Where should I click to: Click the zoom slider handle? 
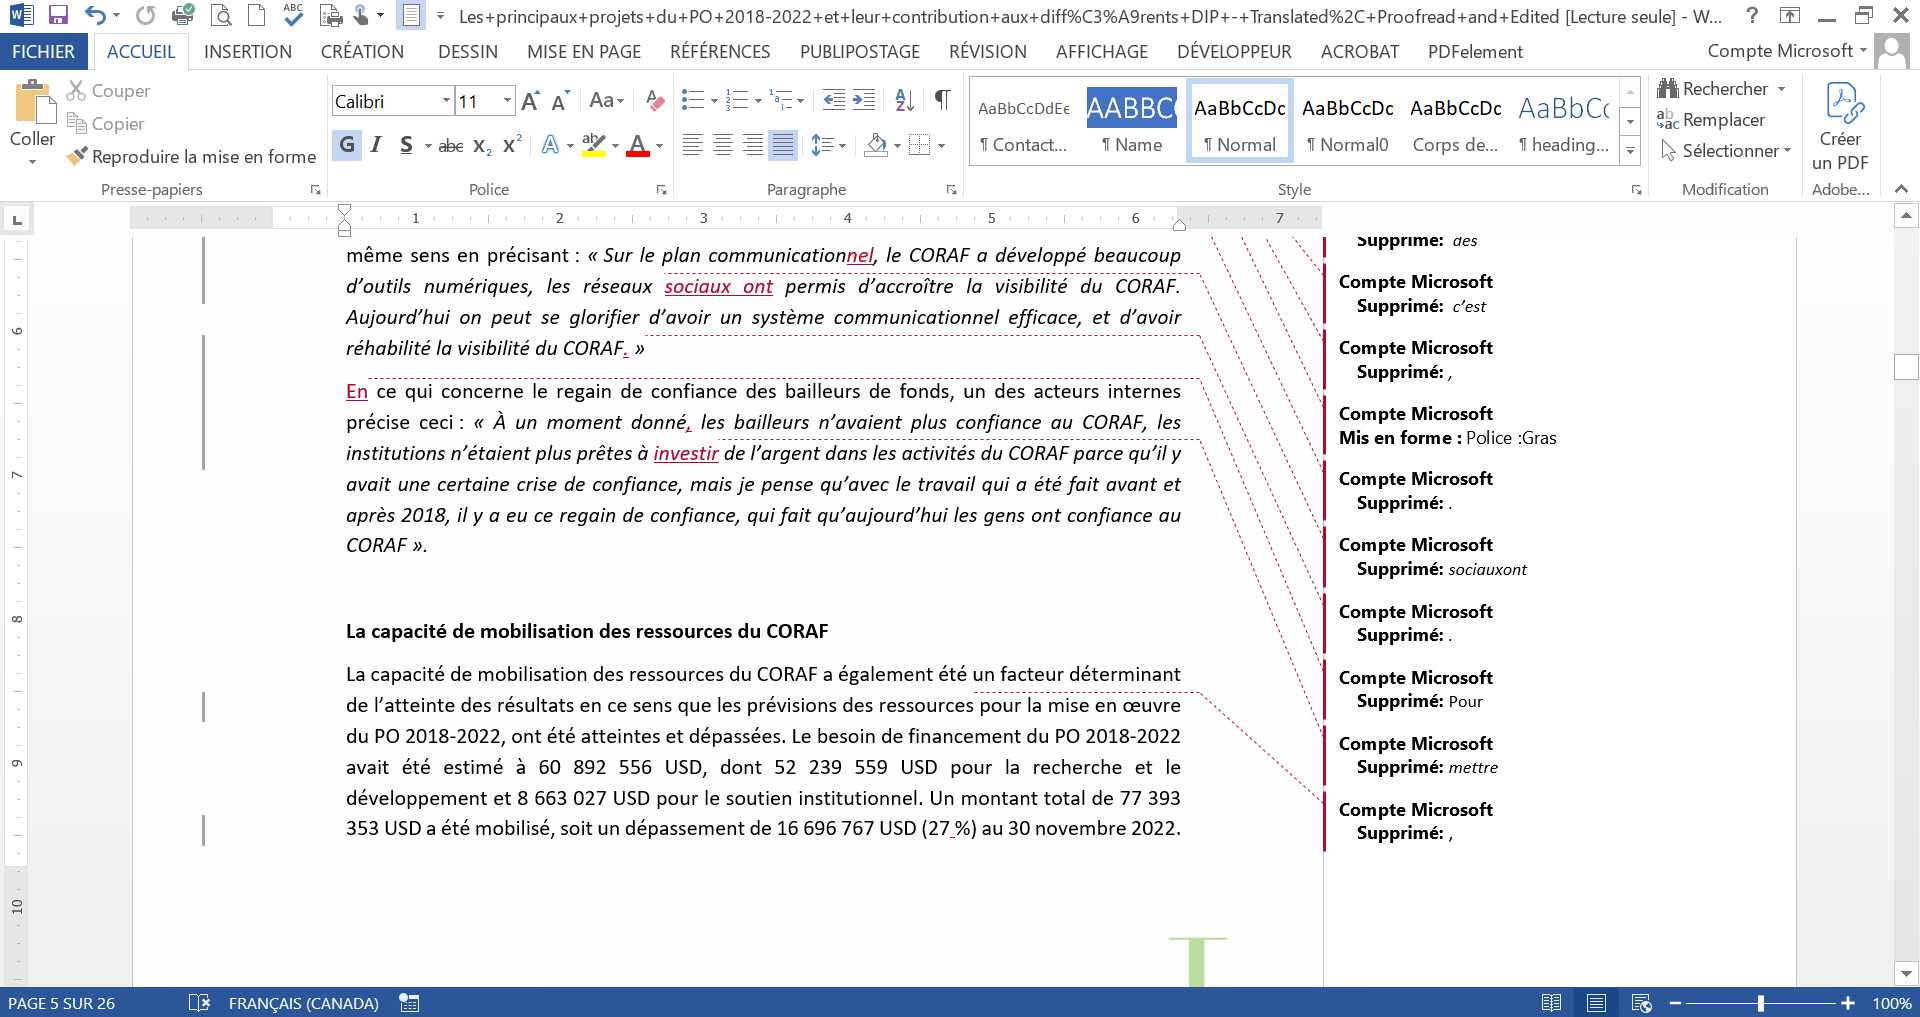pos(1761,1002)
